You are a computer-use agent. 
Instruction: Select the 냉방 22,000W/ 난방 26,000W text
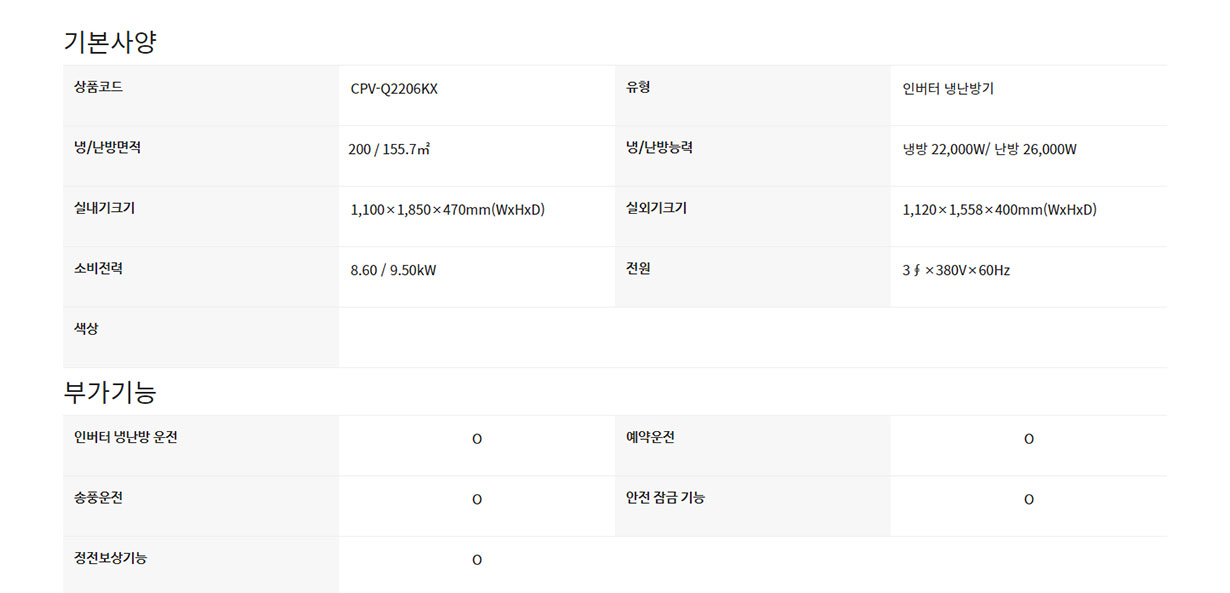coord(989,150)
